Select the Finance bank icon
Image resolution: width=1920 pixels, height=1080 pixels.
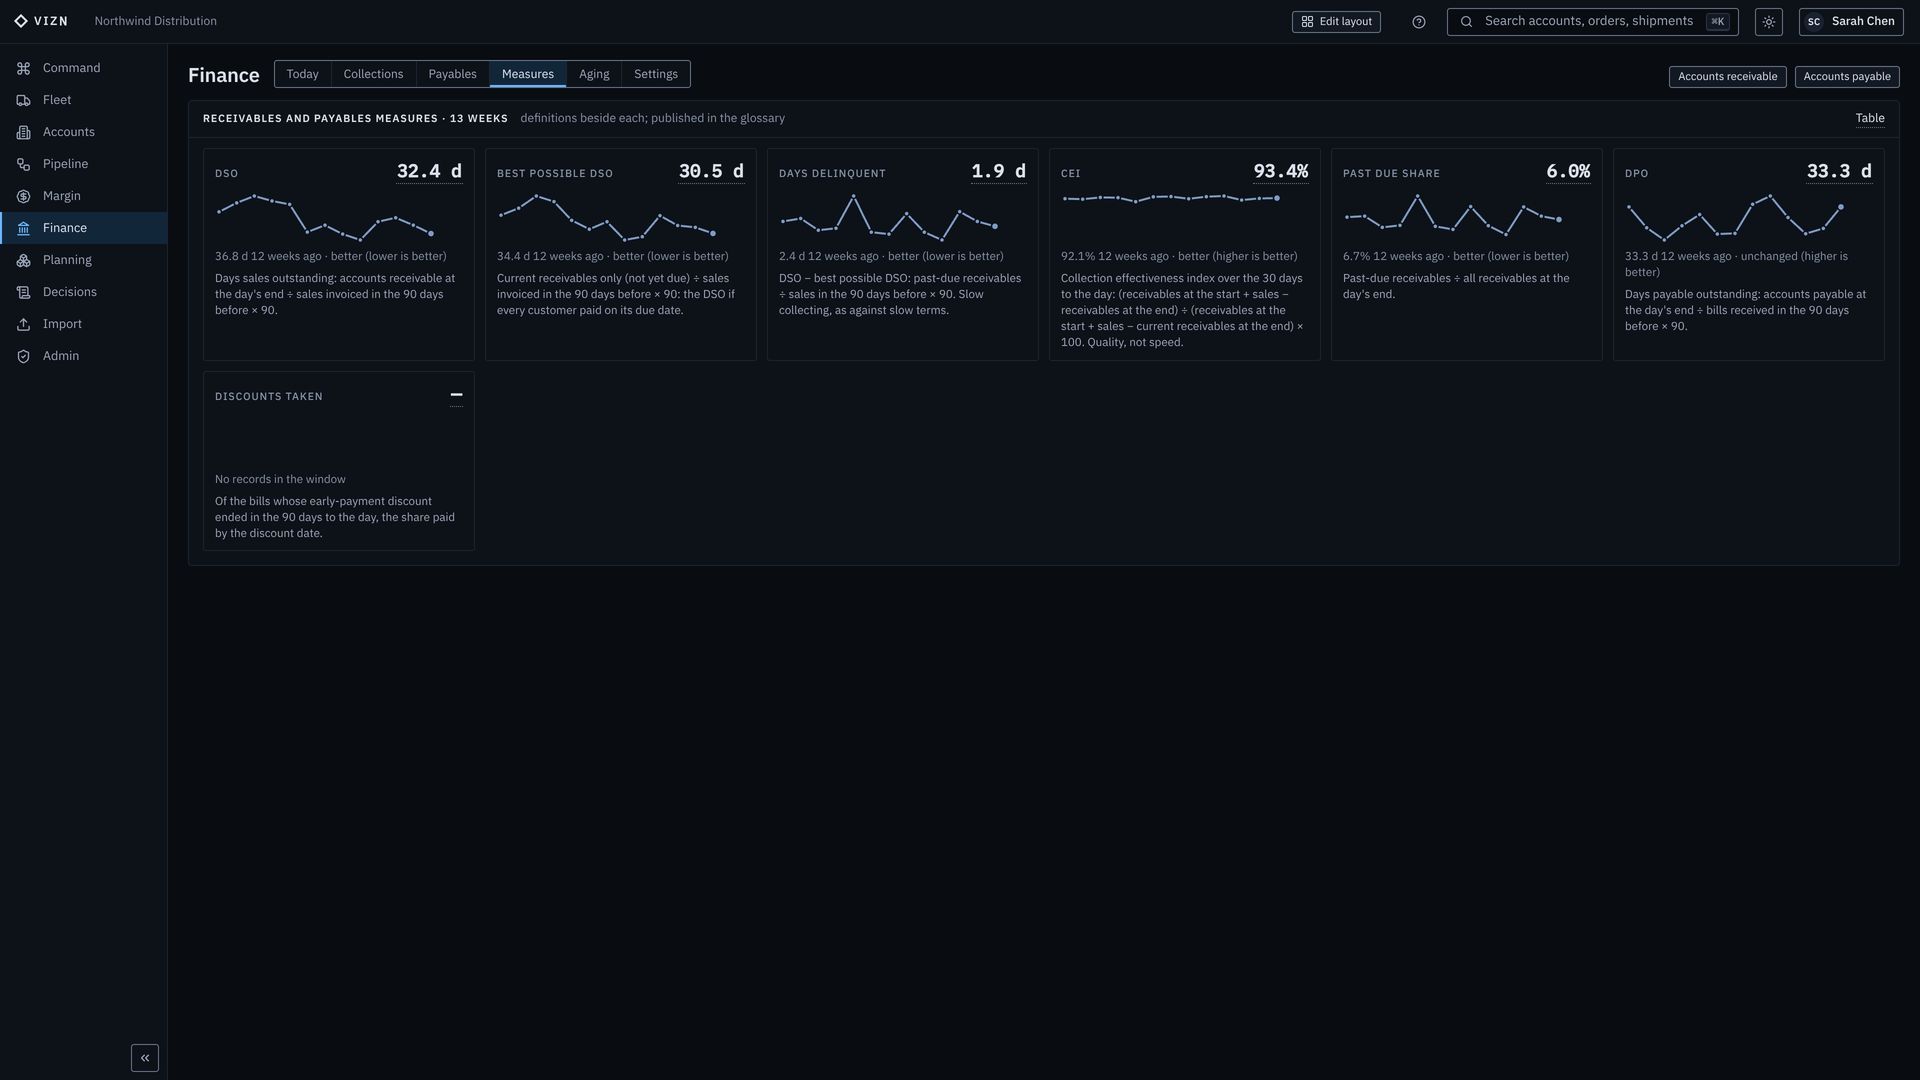pyautogui.click(x=23, y=228)
